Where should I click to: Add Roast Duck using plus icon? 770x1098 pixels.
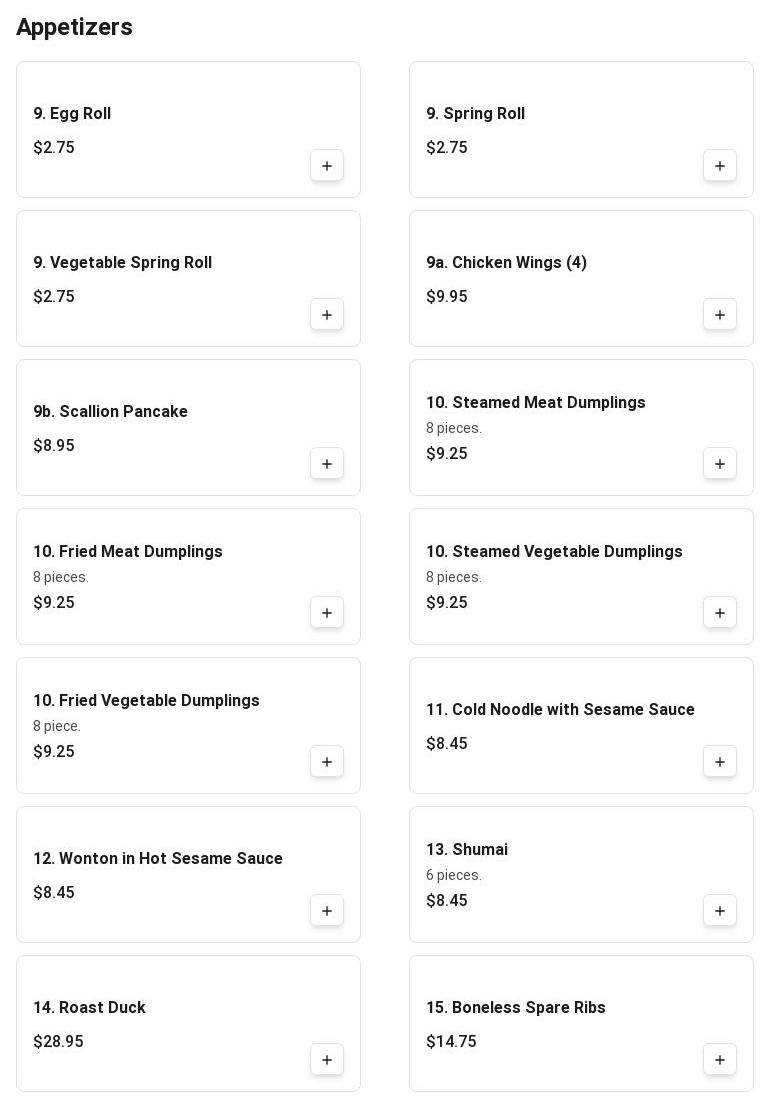point(327,1060)
